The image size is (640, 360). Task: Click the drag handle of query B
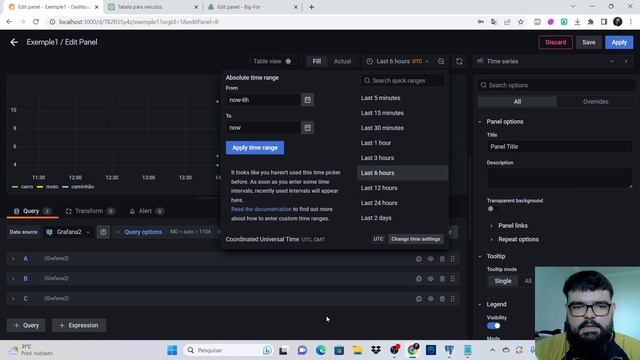[453, 279]
